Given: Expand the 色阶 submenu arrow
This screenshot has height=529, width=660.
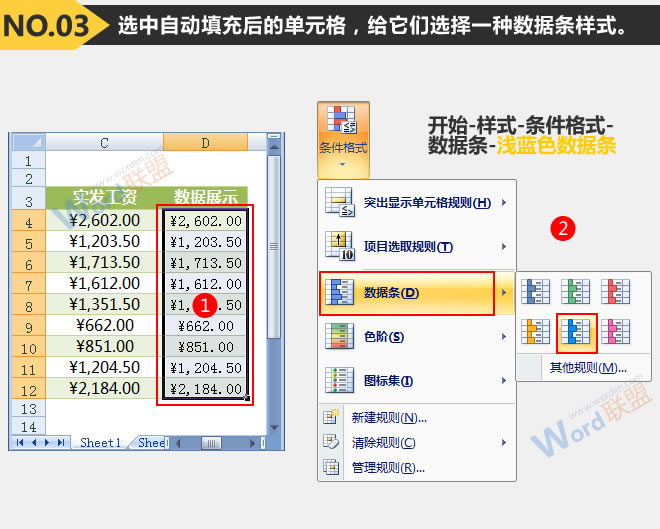Looking at the screenshot, I should pyautogui.click(x=504, y=337).
